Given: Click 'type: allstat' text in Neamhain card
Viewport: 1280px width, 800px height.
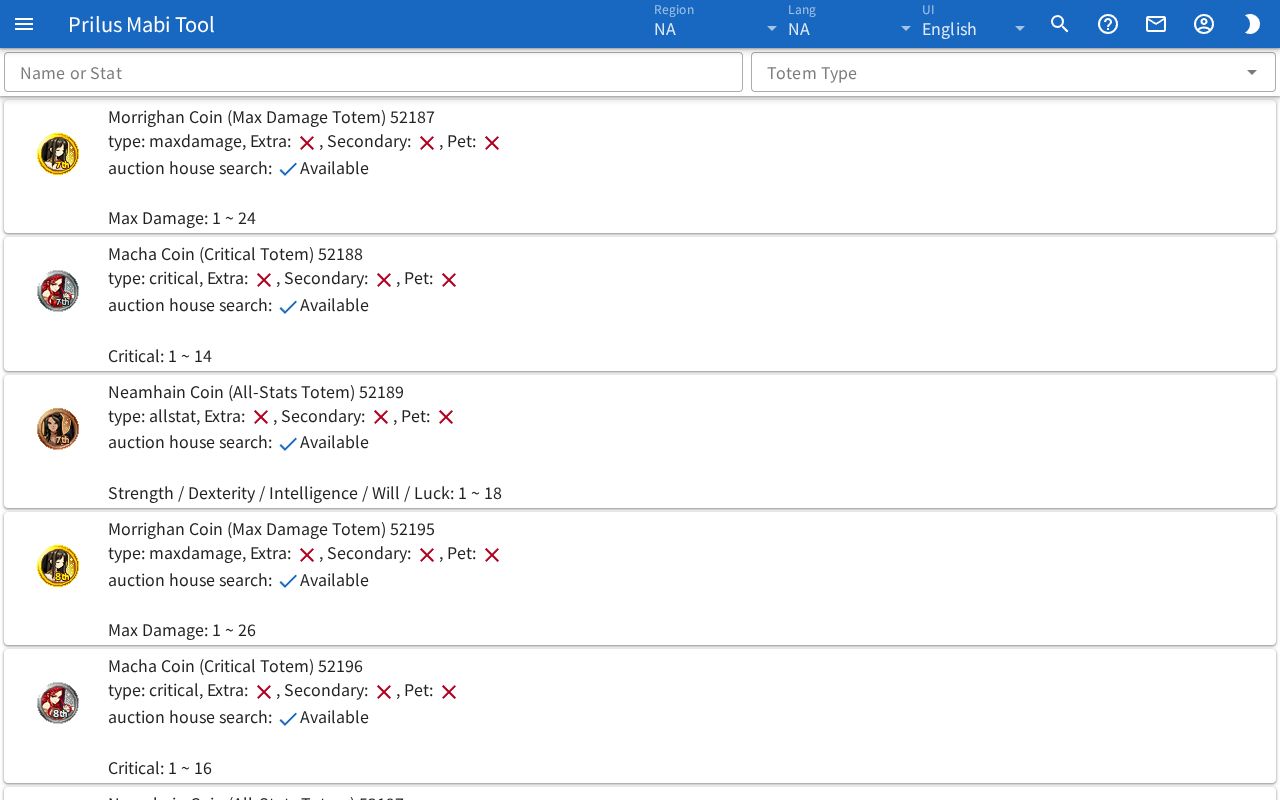Looking at the screenshot, I should (153, 416).
